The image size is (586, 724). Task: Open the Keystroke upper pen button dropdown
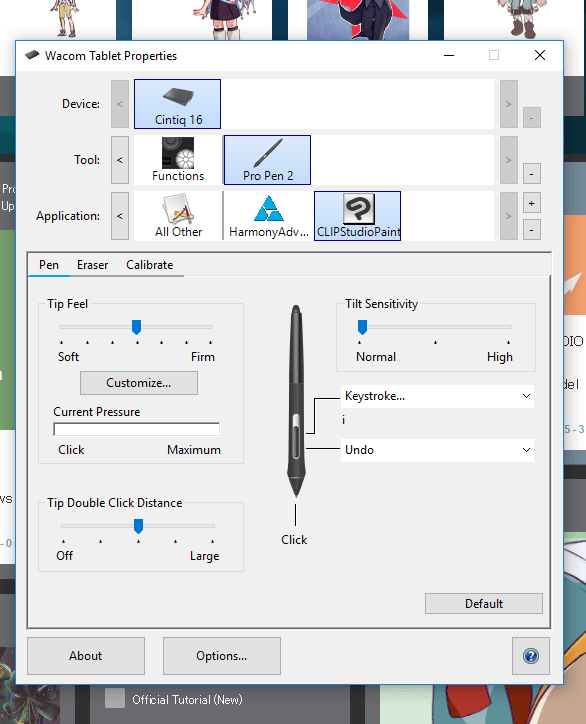[x=437, y=396]
